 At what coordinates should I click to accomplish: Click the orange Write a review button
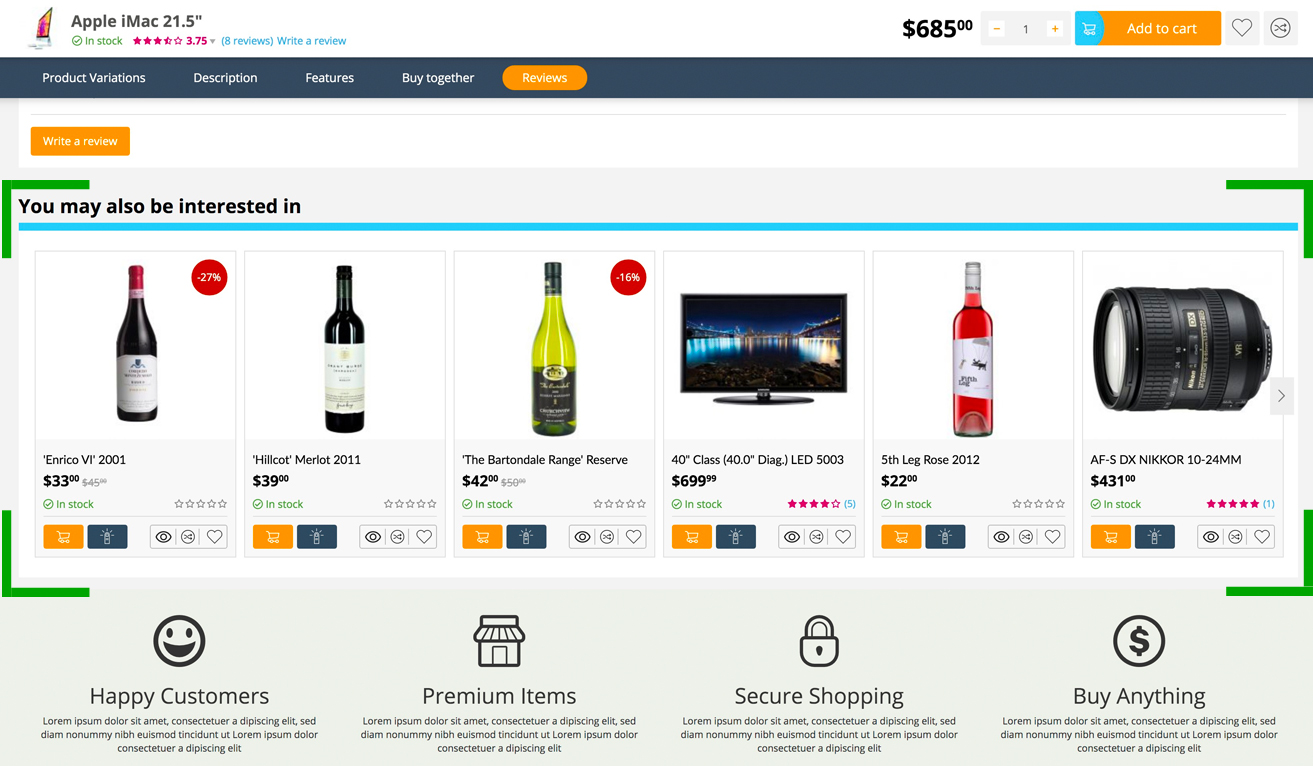point(80,141)
